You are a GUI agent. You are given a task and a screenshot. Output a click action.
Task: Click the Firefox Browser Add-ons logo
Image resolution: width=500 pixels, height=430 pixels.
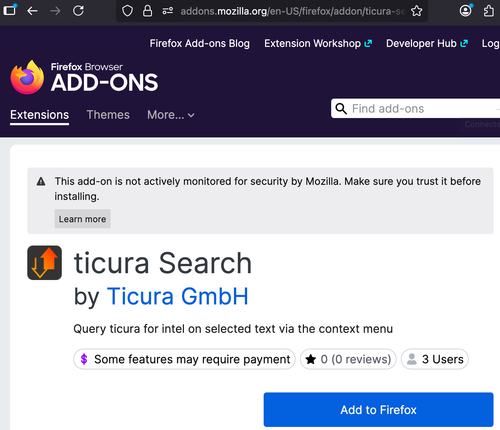[x=84, y=77]
